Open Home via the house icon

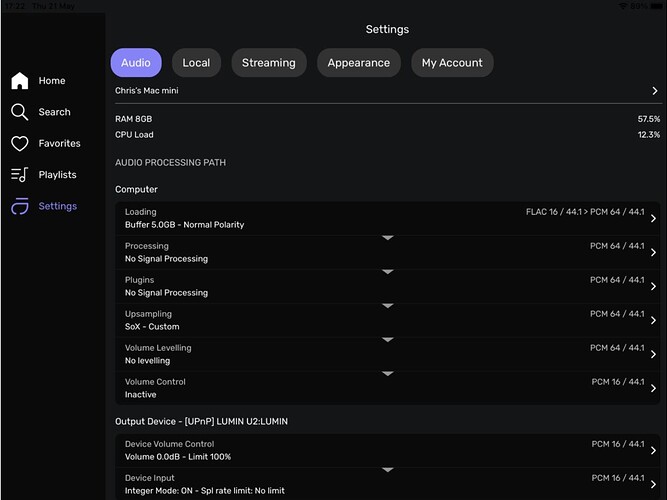pyautogui.click(x=20, y=80)
